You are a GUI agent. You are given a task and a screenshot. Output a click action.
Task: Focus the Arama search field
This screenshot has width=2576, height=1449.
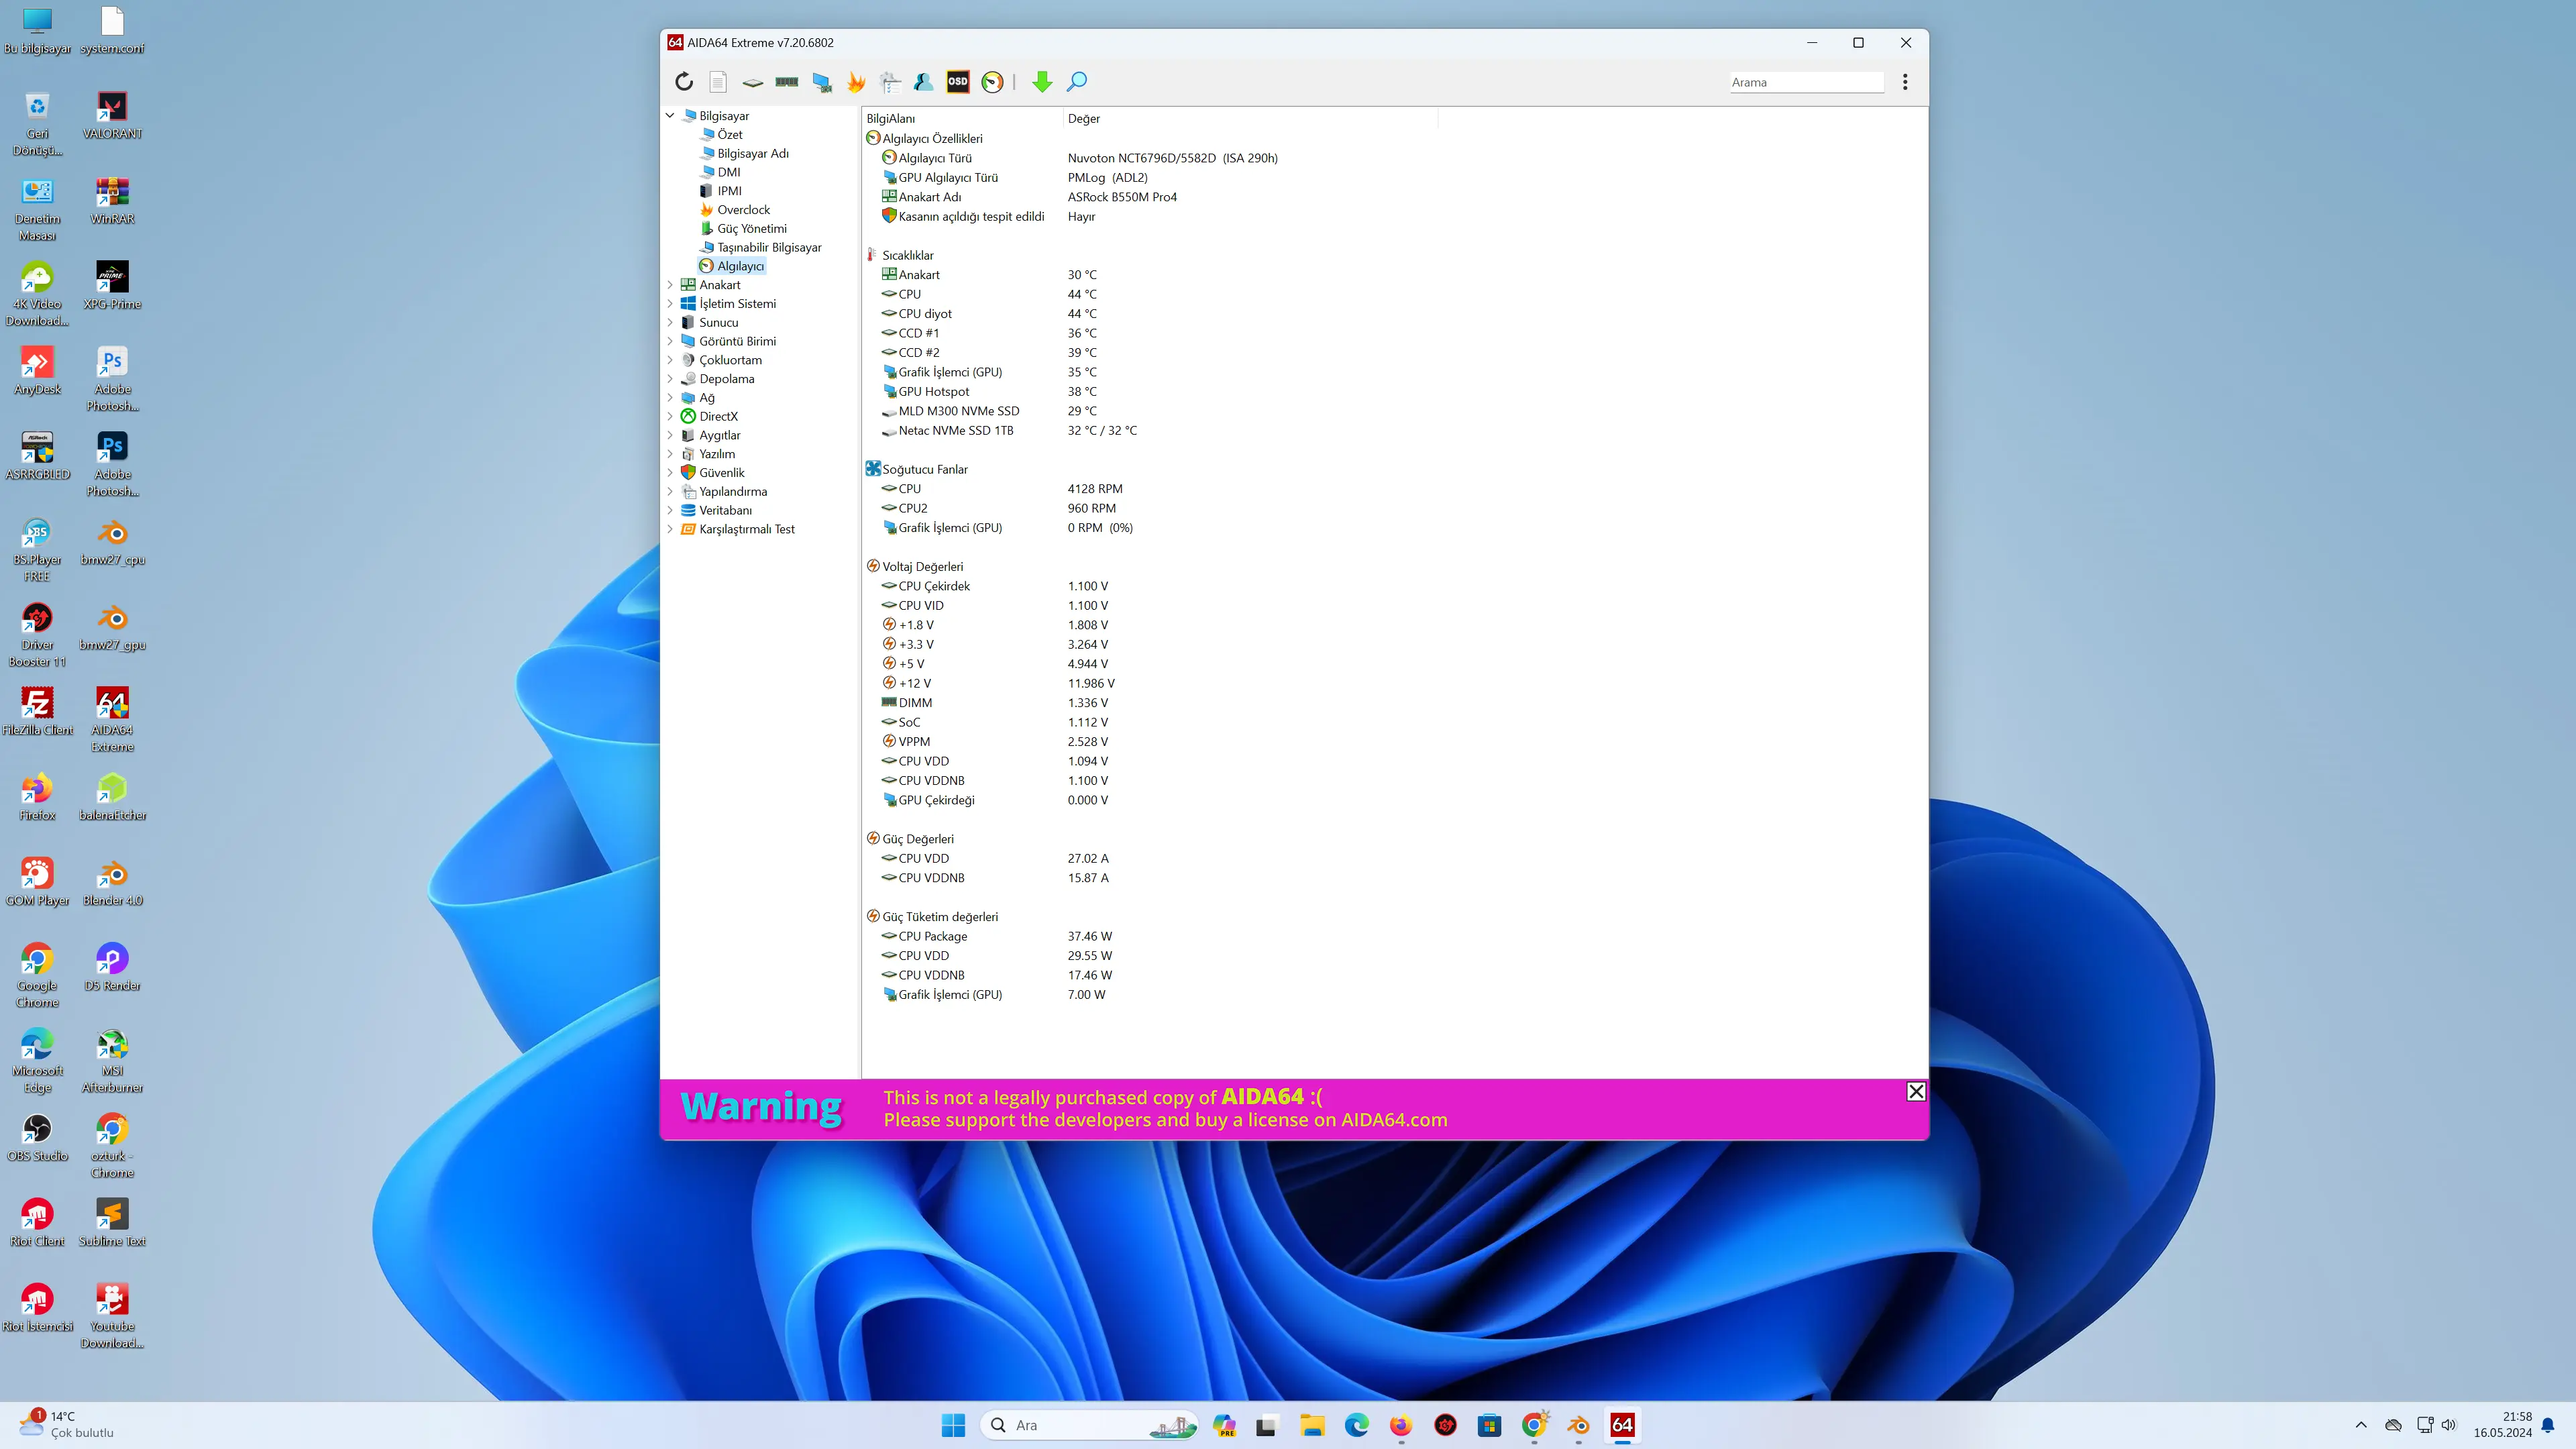click(x=1806, y=82)
